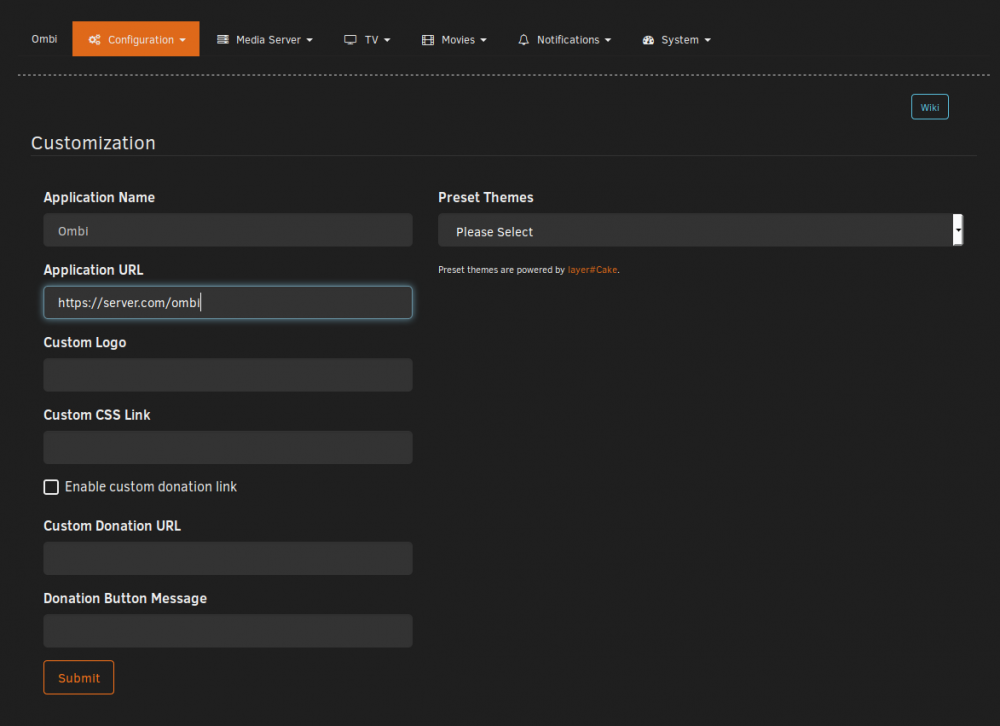Screen dimensions: 1000x726
Task: Open the Movies menu
Action: [x=454, y=40]
